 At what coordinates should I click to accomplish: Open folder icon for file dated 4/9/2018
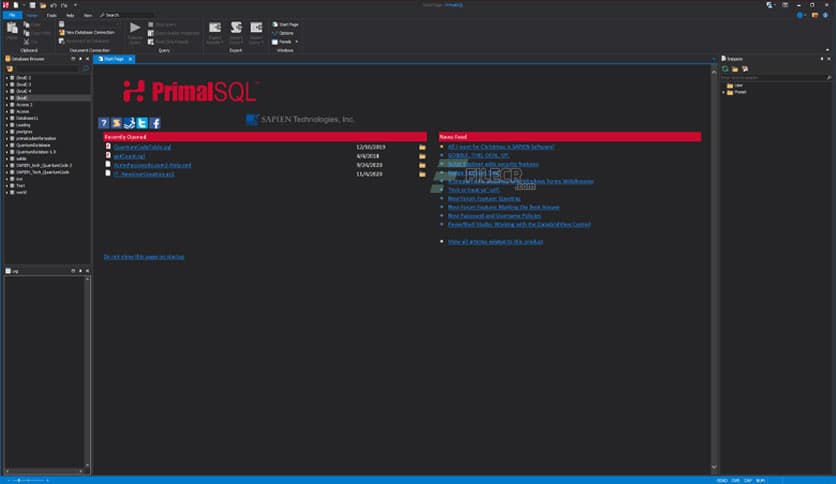pos(422,156)
